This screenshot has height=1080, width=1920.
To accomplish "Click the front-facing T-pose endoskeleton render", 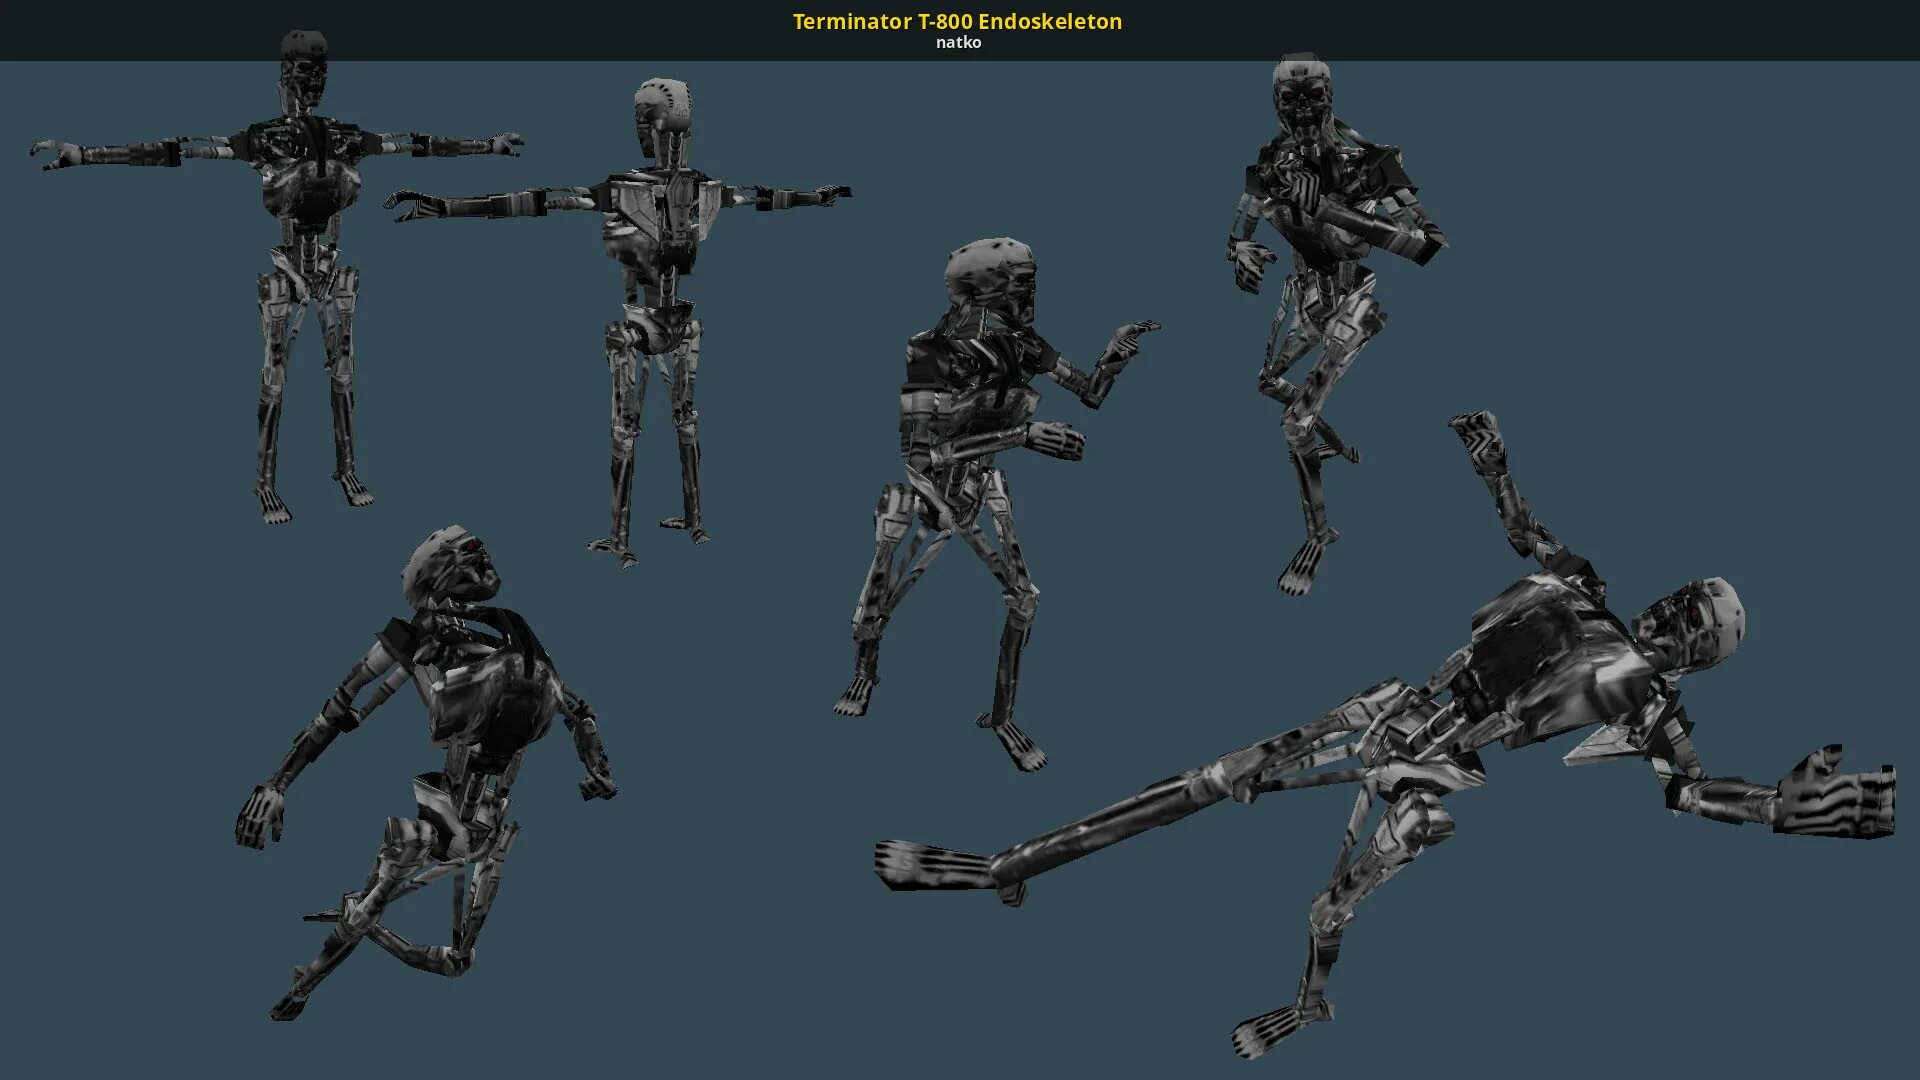I will pos(276,276).
